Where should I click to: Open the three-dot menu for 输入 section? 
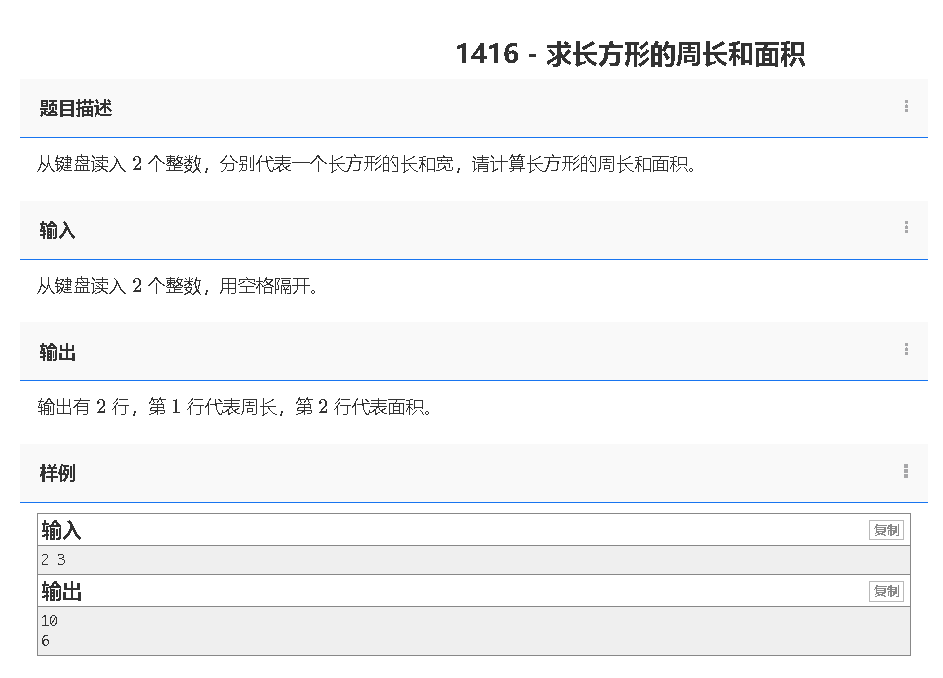click(906, 228)
